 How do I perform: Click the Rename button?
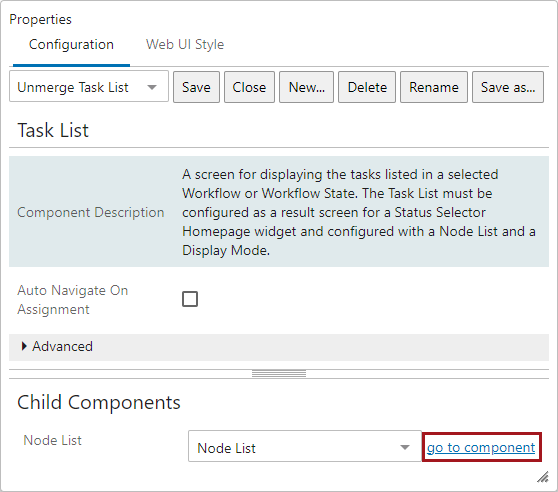(434, 87)
